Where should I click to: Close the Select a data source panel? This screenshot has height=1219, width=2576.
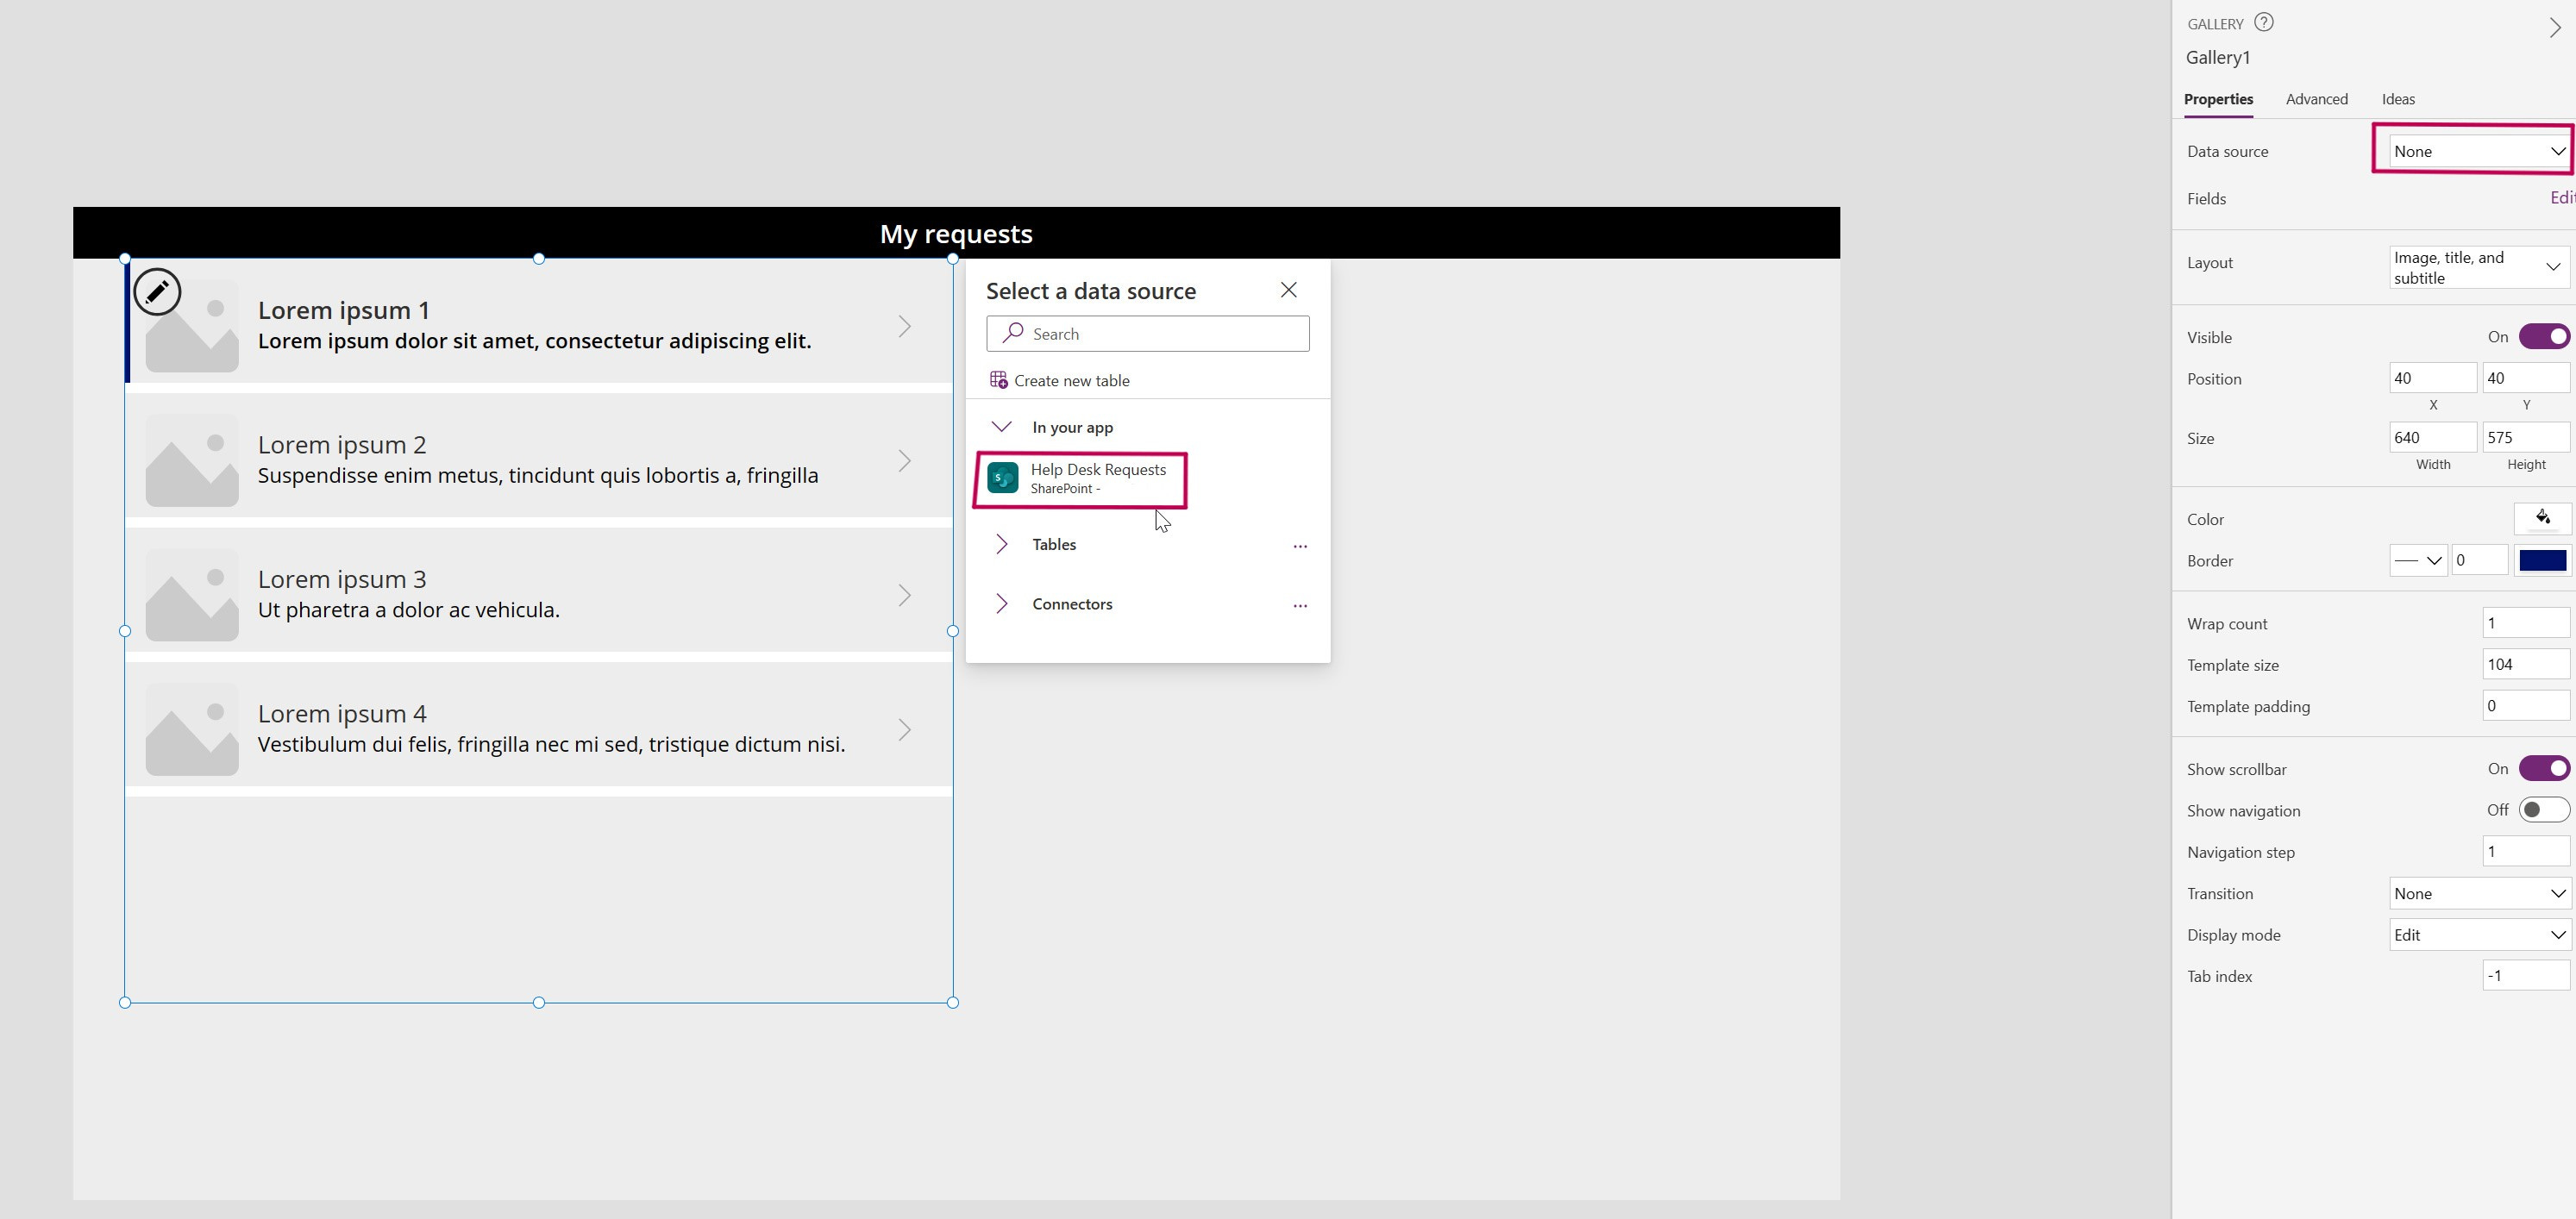coord(1288,290)
